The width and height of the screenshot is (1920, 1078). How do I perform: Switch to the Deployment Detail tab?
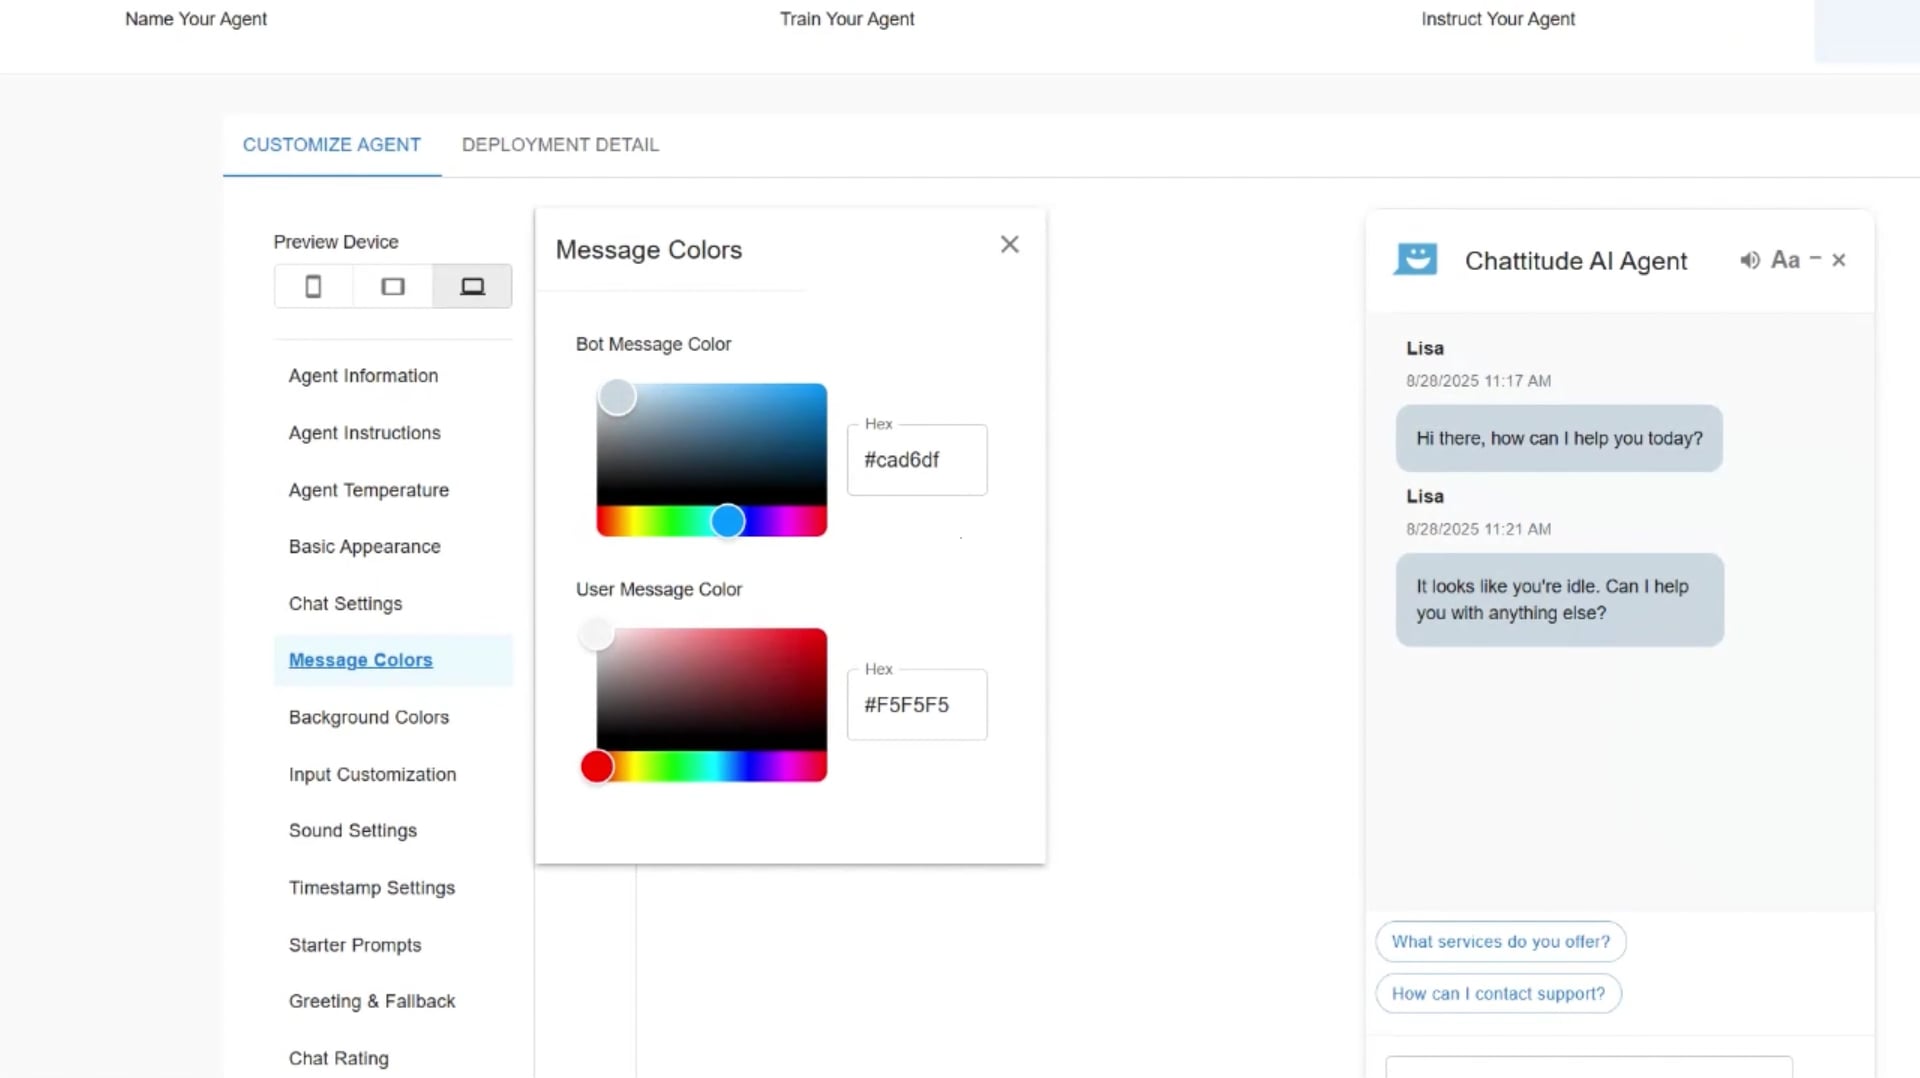coord(560,145)
